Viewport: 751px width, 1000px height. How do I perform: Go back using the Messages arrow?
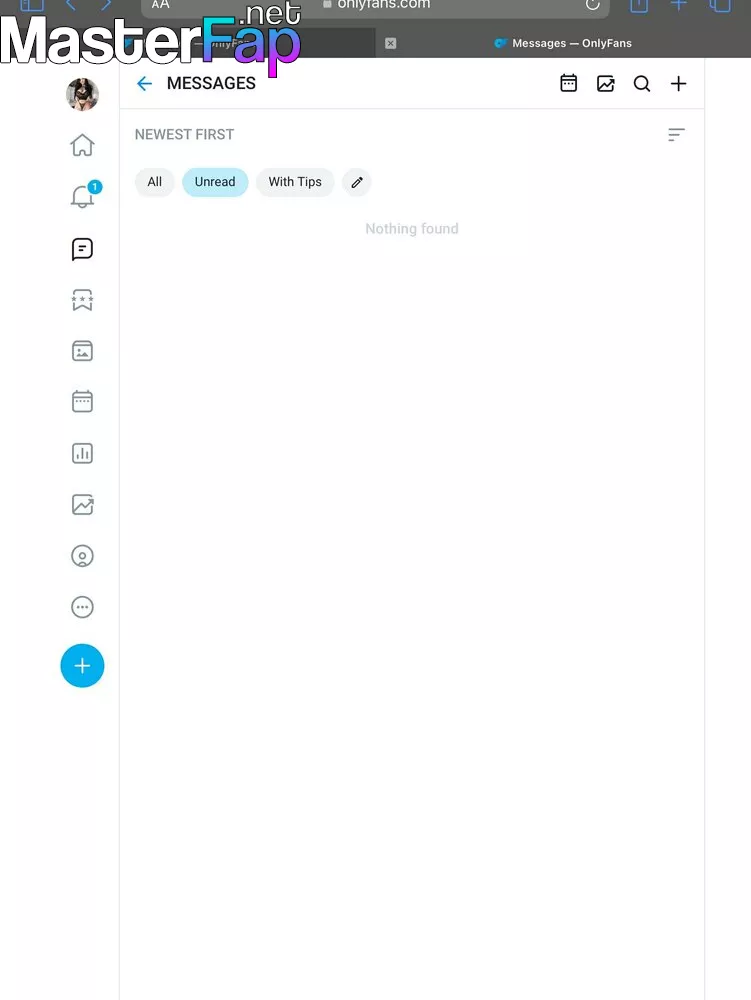145,84
